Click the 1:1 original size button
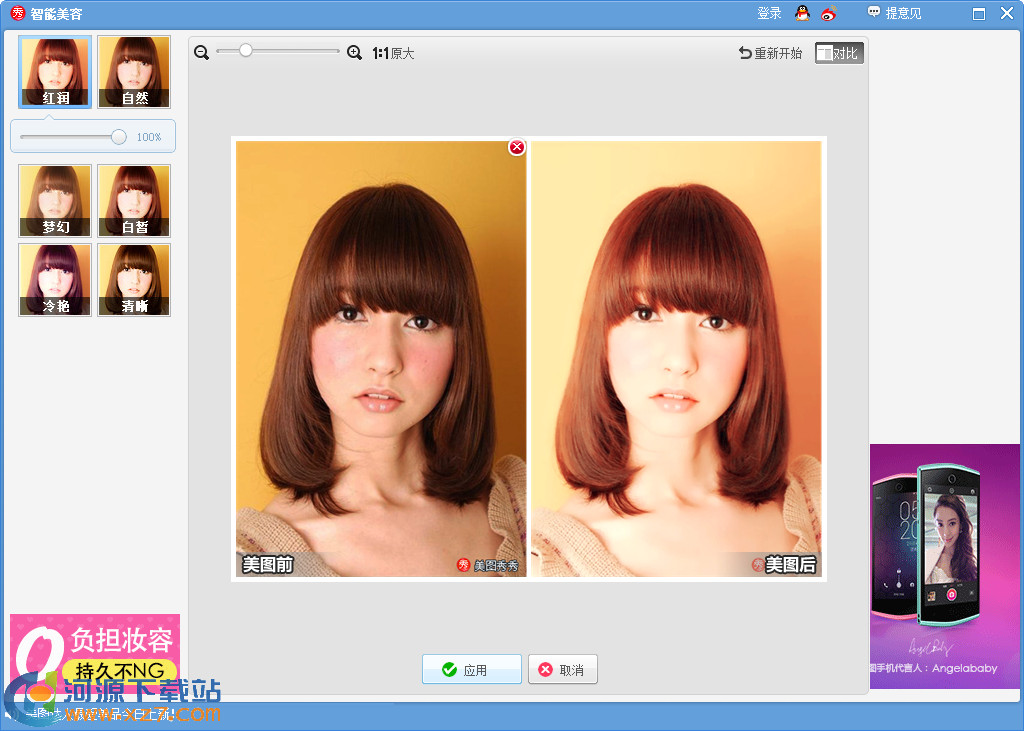 [x=393, y=53]
